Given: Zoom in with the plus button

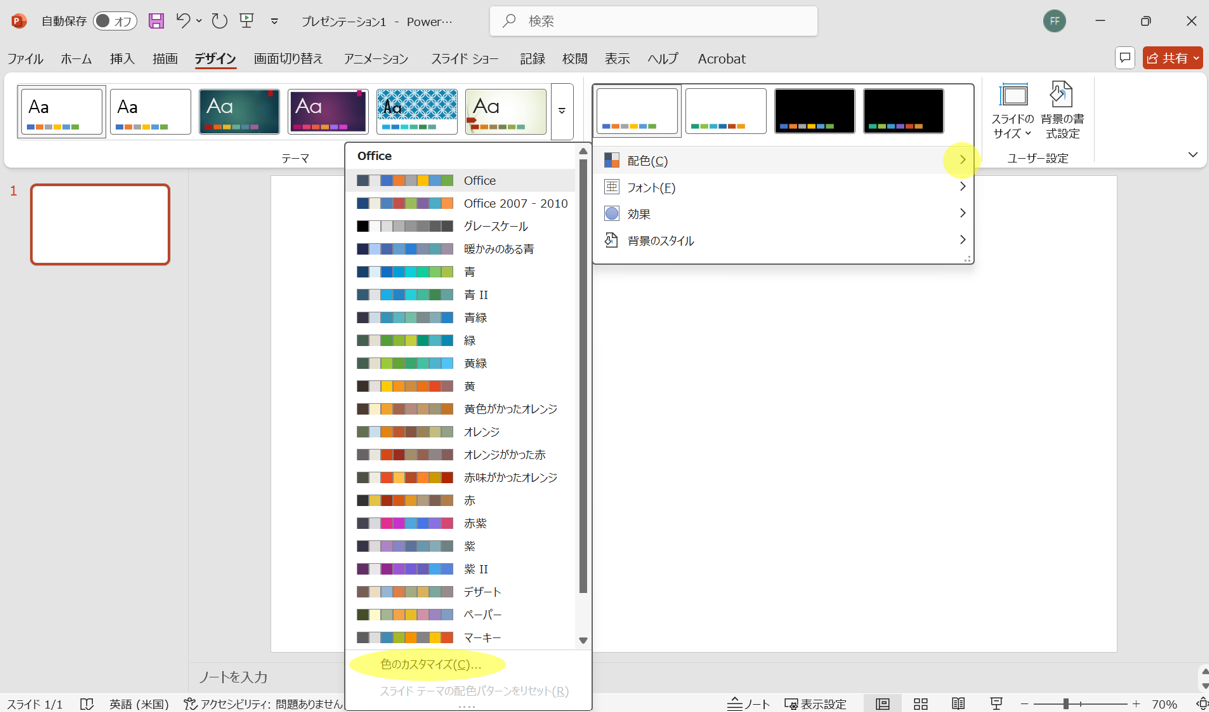Looking at the screenshot, I should coord(1136,704).
